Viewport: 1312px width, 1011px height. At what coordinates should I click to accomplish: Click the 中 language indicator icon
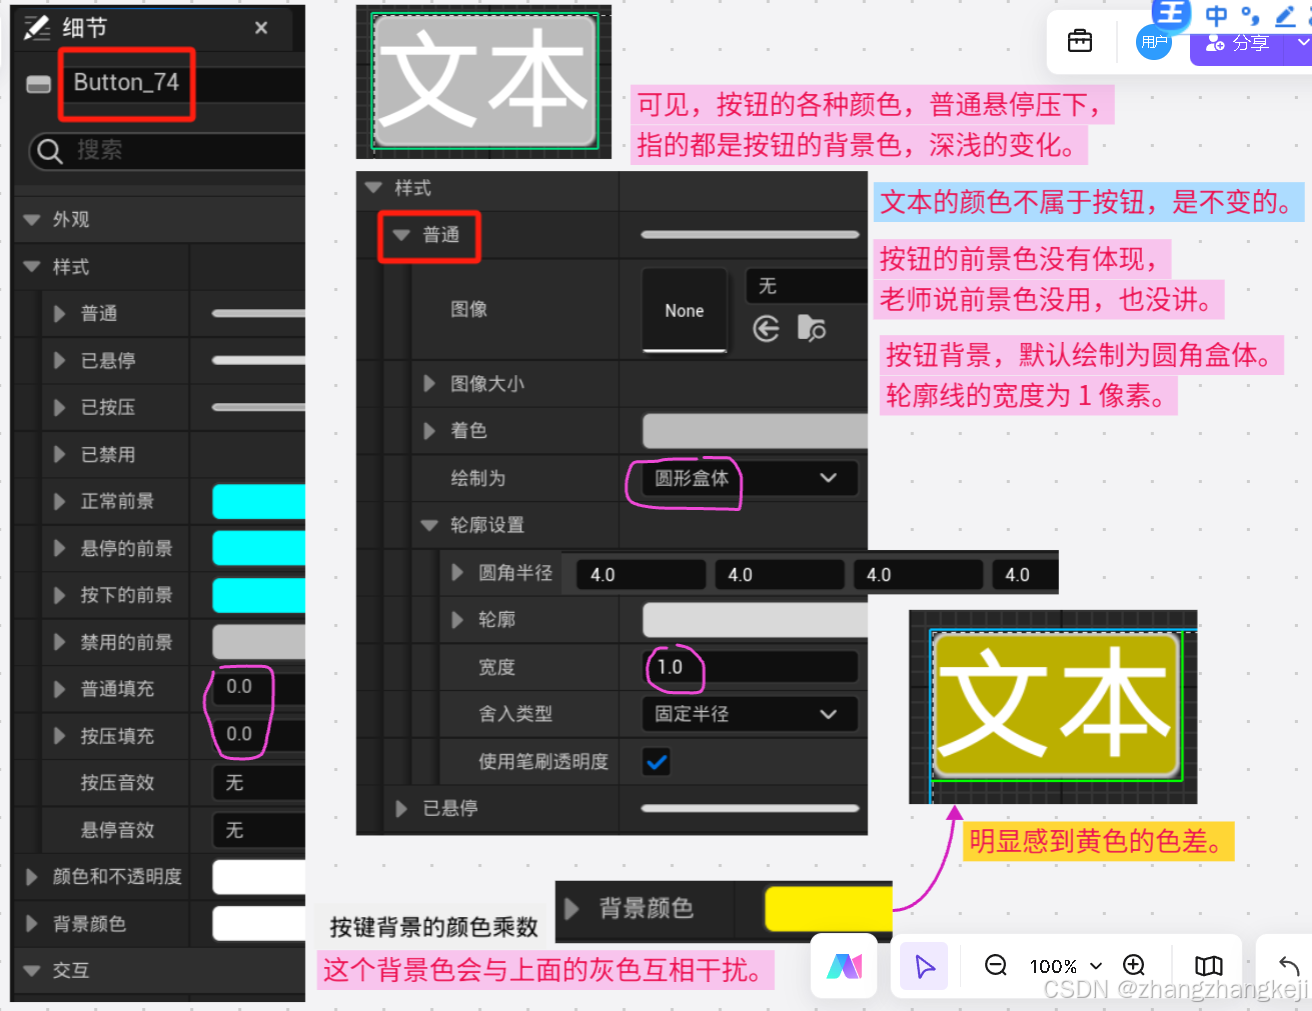pos(1216,16)
